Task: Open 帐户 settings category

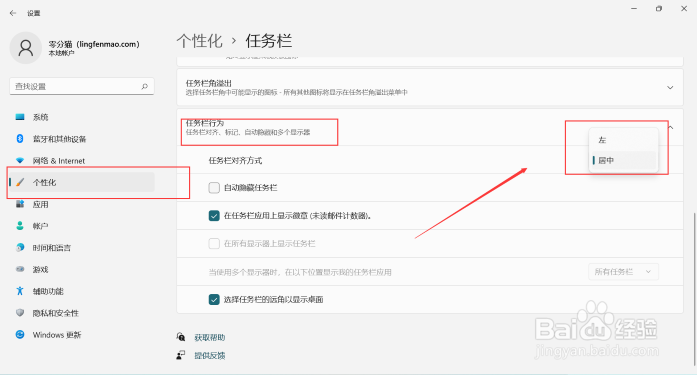Action: [82, 226]
